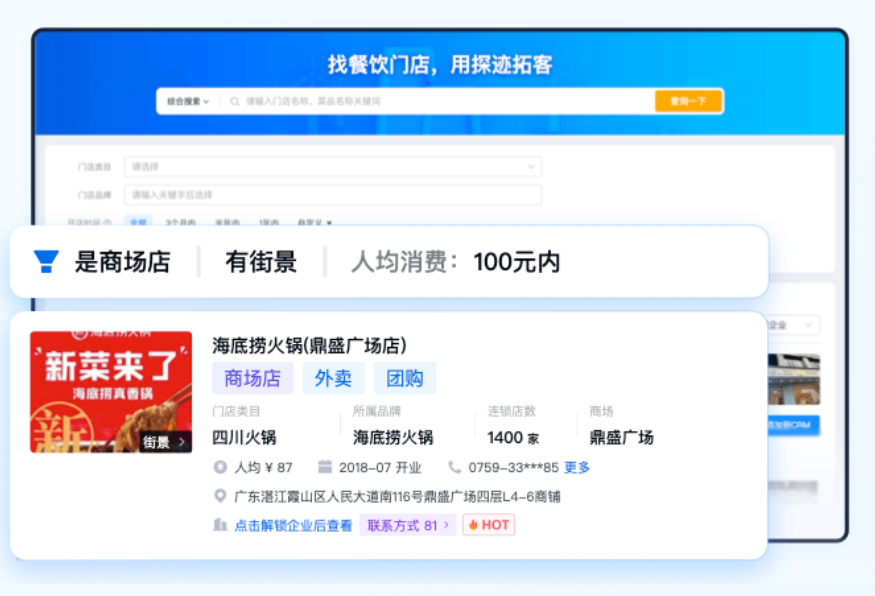Select the 全部 opening time option
Image resolution: width=875 pixels, height=596 pixels.
tap(138, 222)
